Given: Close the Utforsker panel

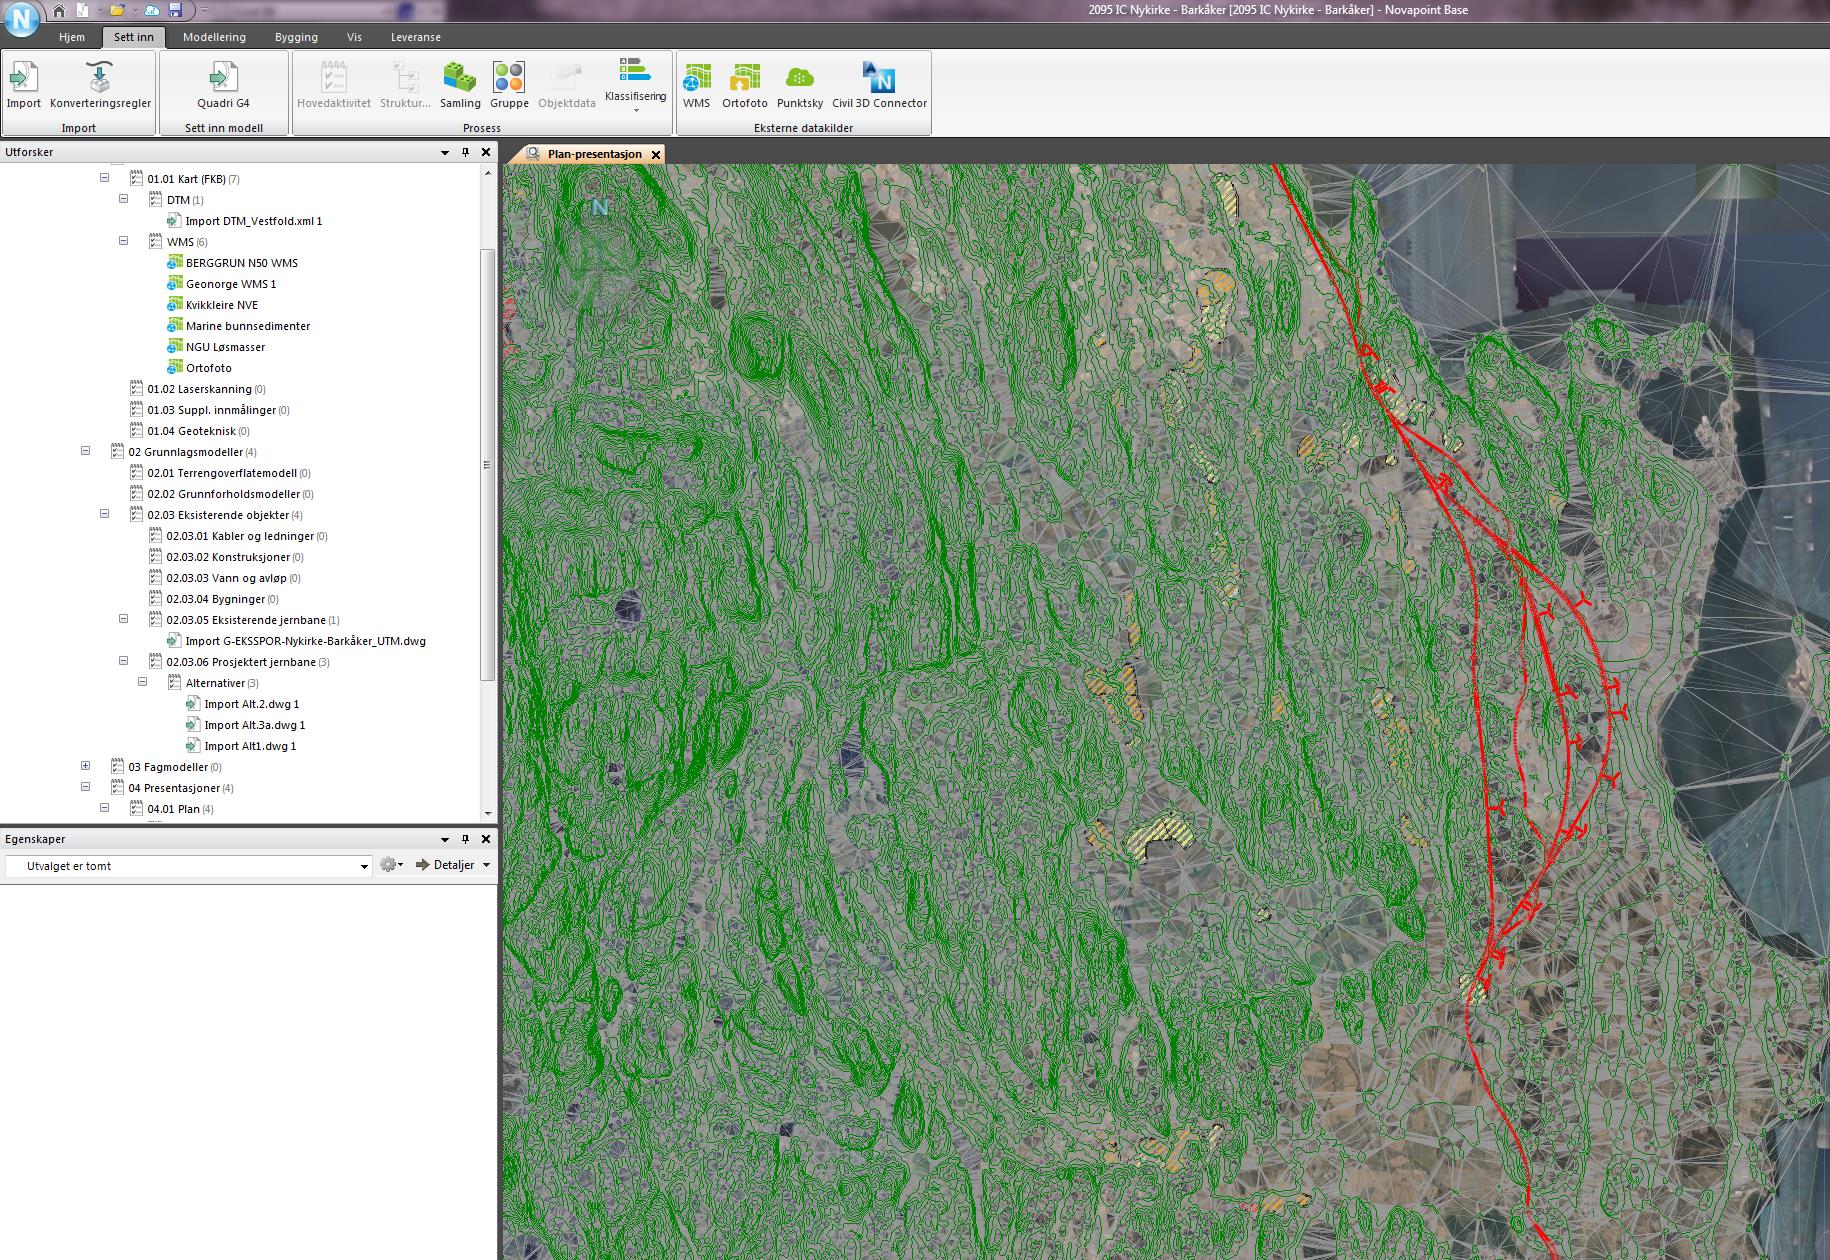Looking at the screenshot, I should [486, 152].
